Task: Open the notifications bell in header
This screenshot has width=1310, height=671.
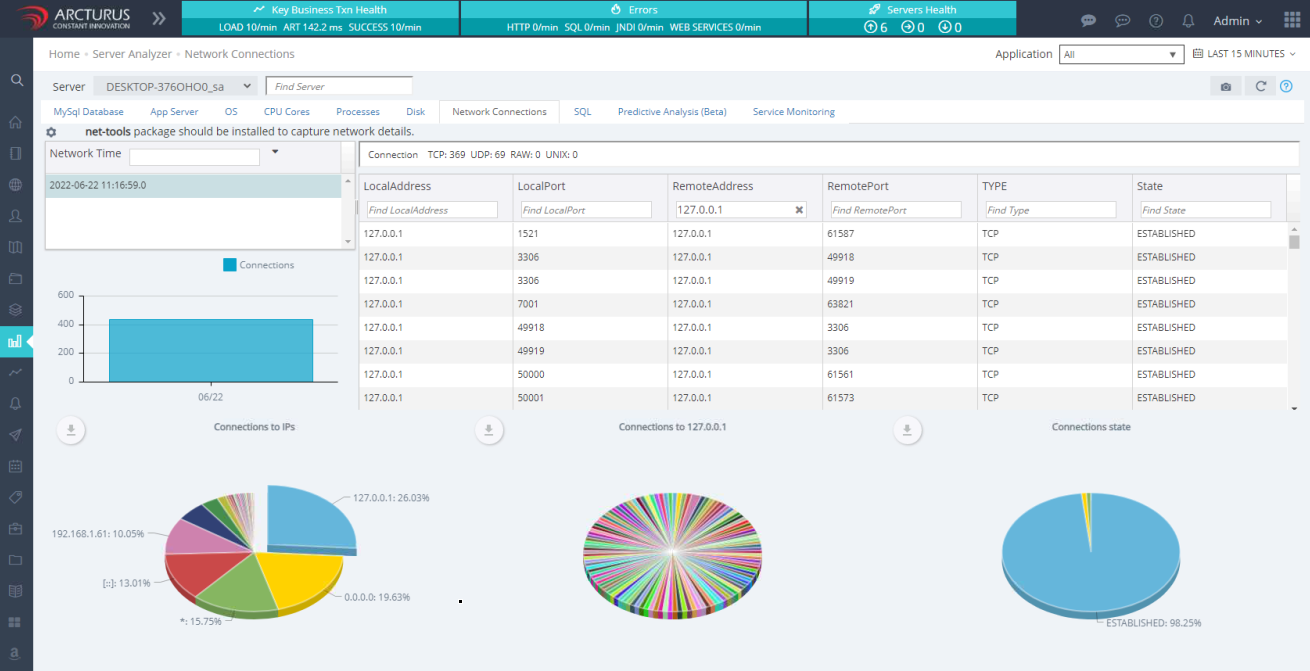Action: [x=1188, y=21]
